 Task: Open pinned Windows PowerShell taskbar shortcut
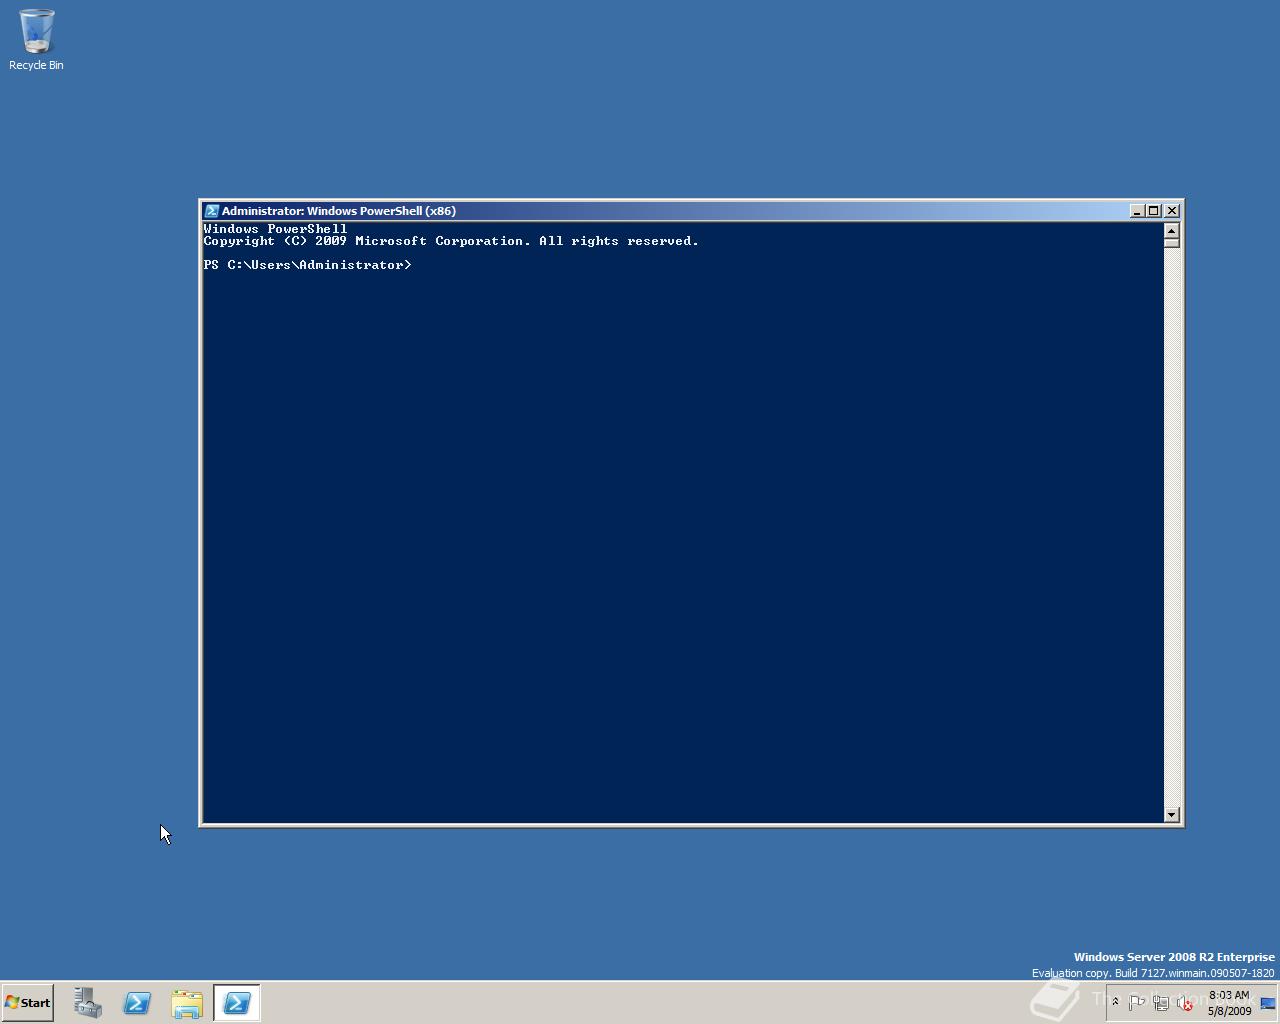pos(137,1003)
